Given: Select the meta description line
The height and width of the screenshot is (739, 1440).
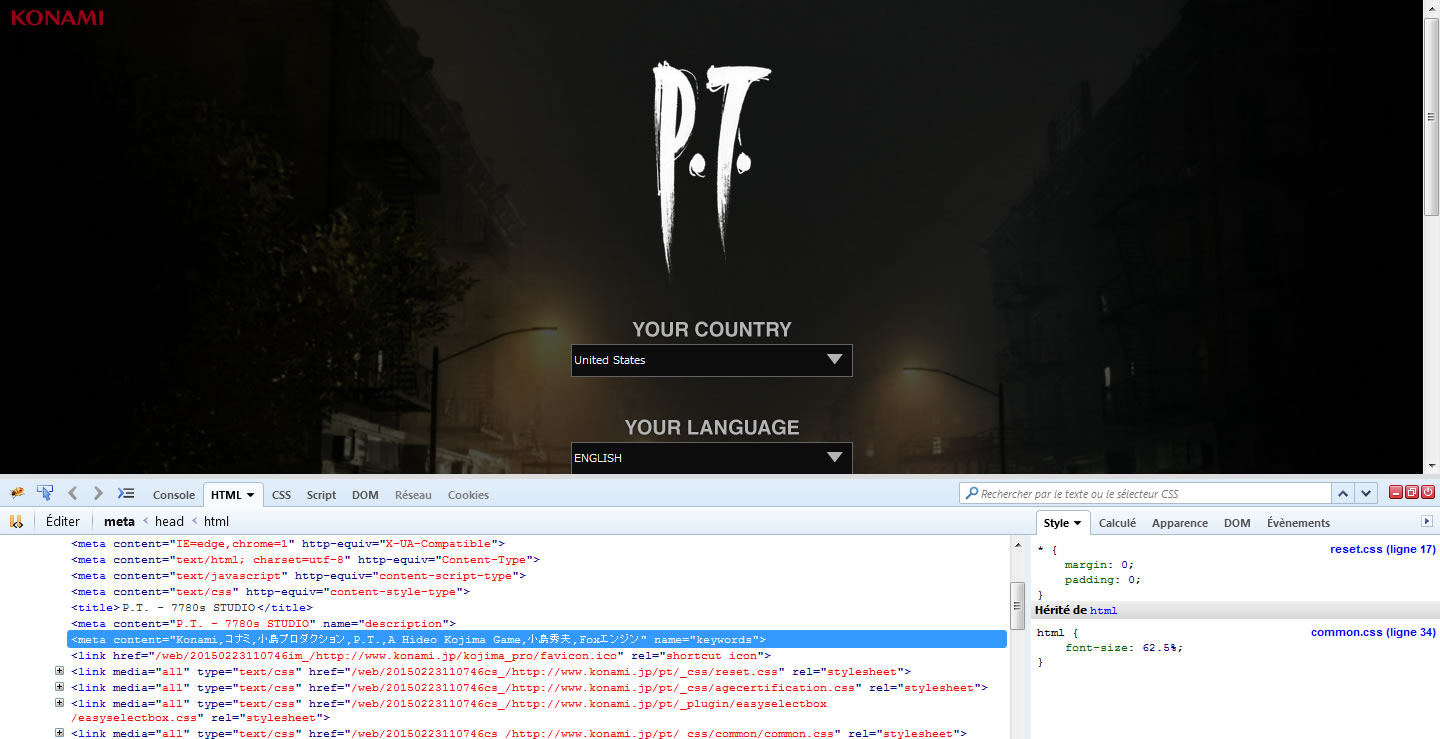Looking at the screenshot, I should [263, 624].
